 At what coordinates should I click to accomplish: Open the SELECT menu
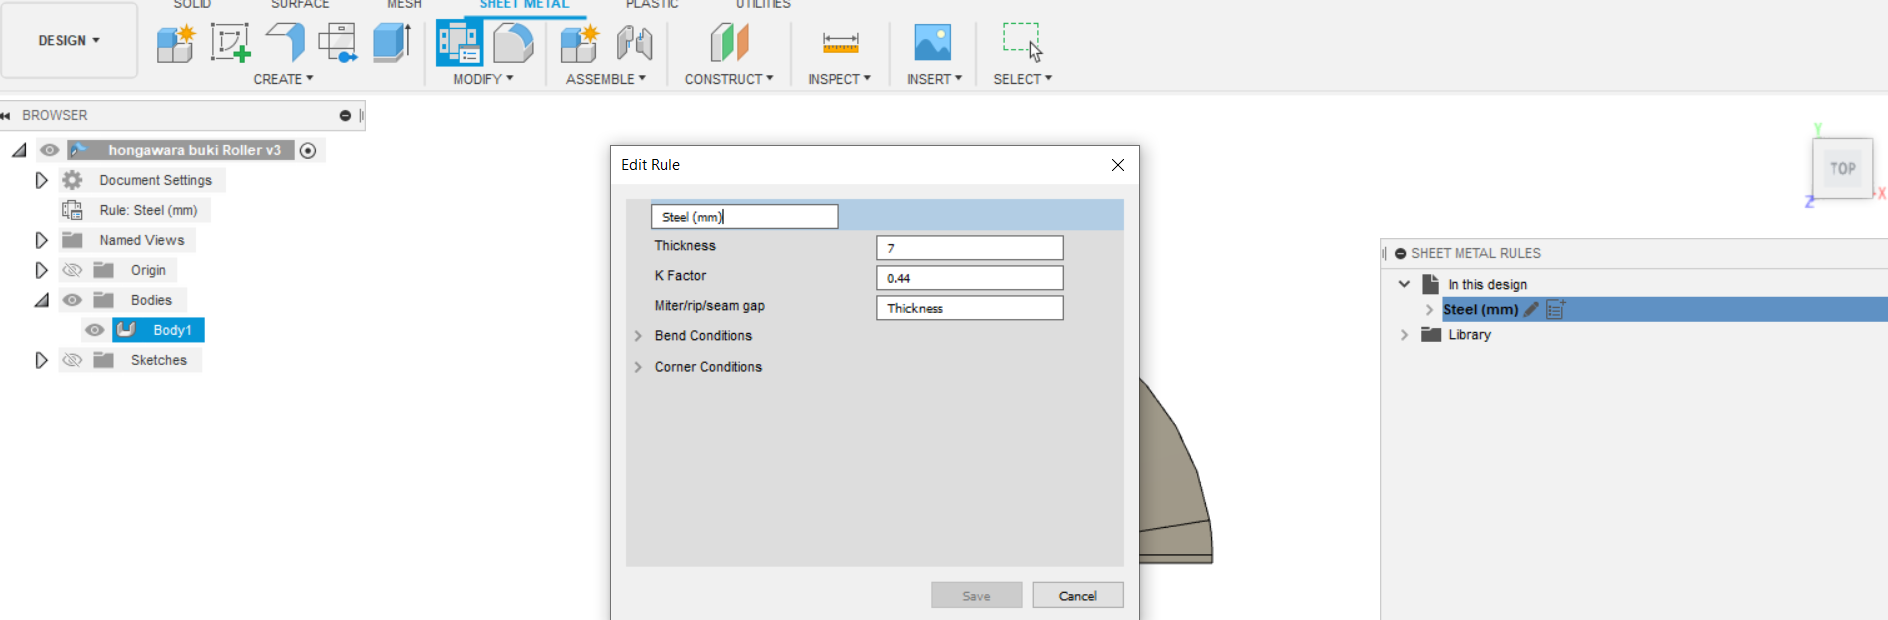point(1023,79)
